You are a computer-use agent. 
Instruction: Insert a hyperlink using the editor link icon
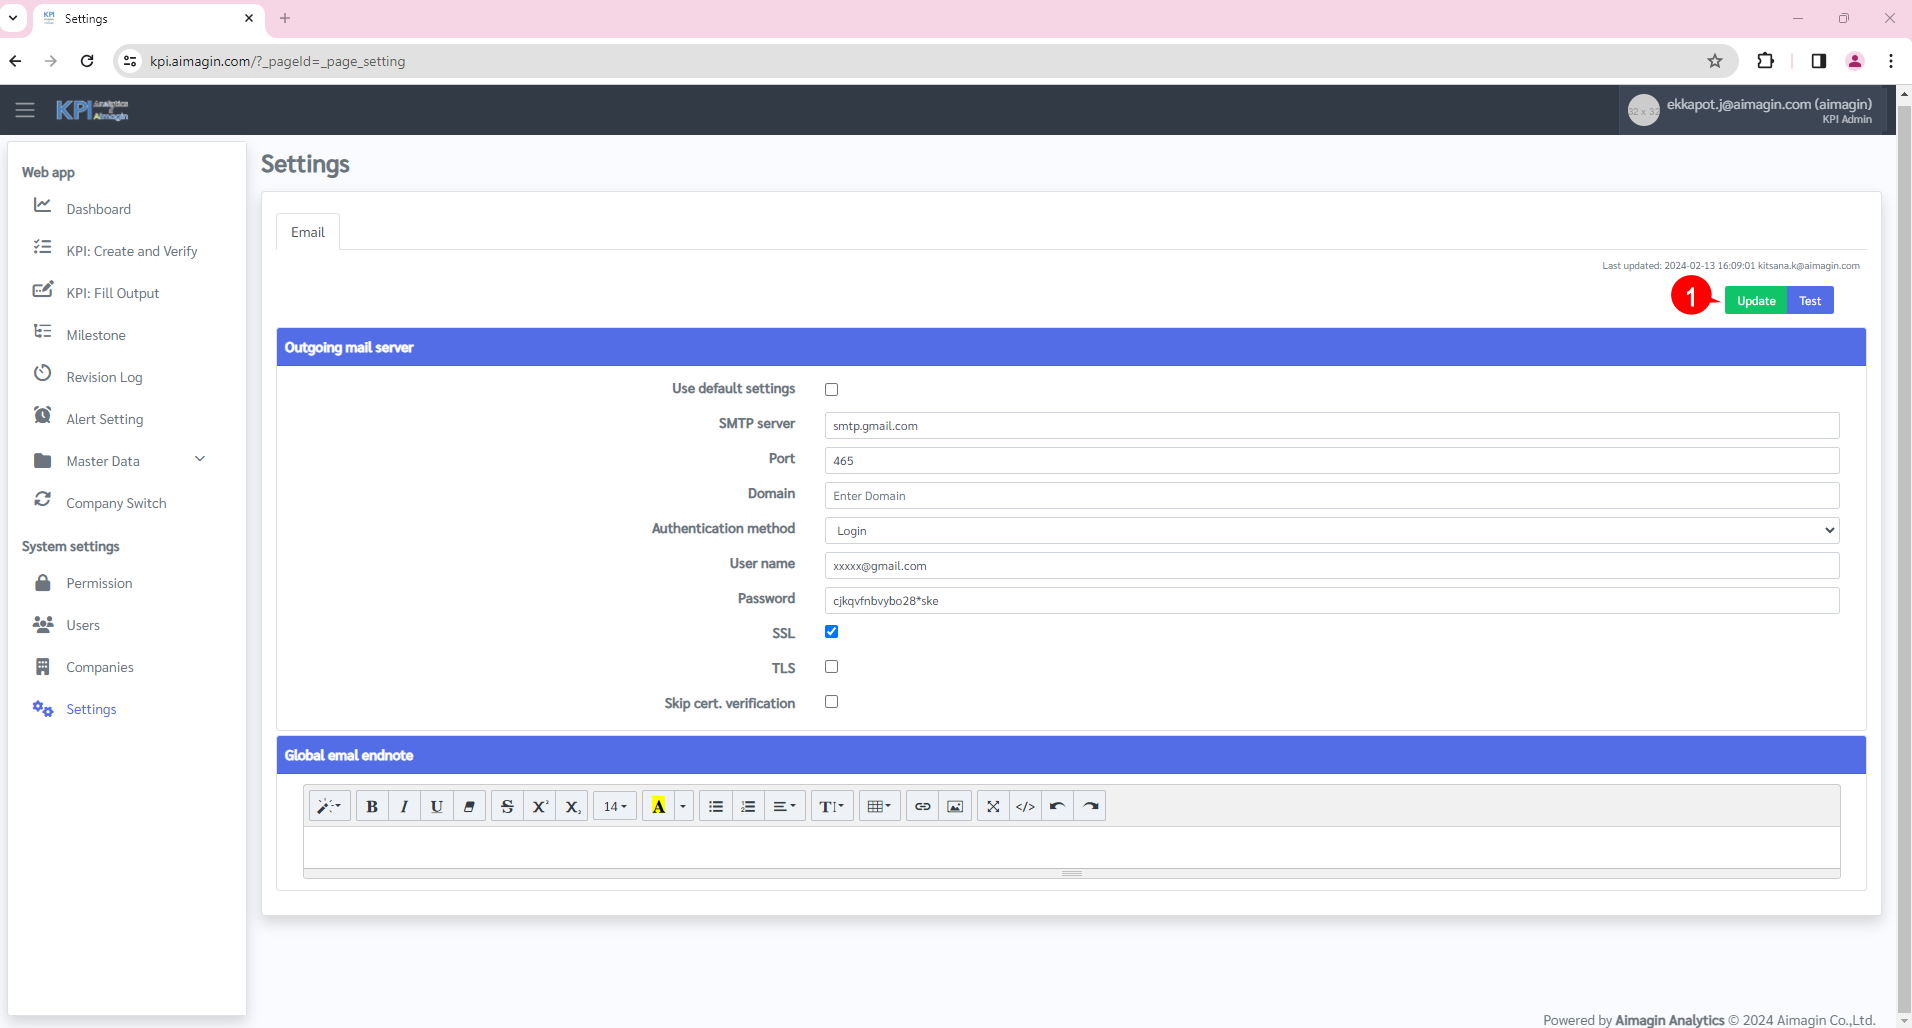(x=922, y=806)
